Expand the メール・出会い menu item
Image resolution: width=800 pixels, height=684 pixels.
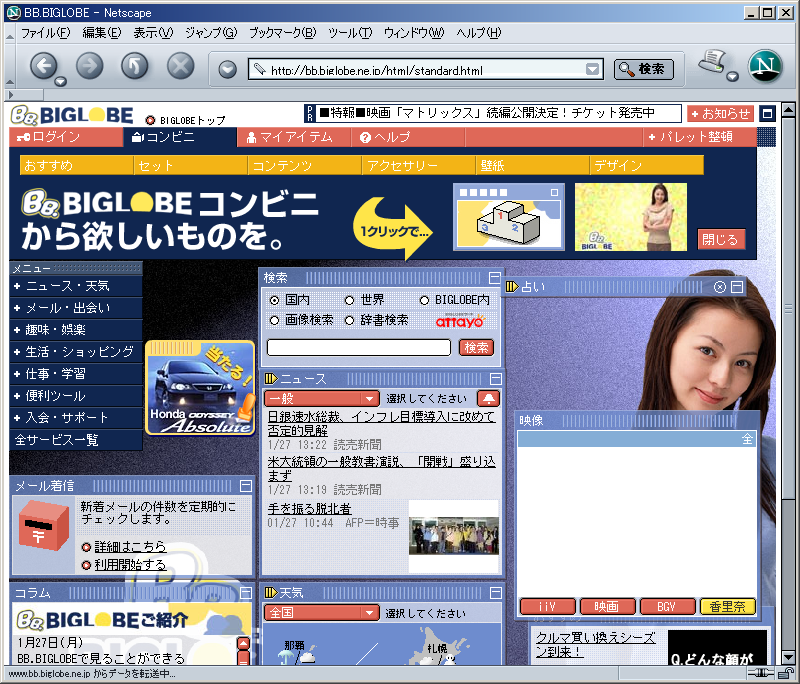coord(76,308)
